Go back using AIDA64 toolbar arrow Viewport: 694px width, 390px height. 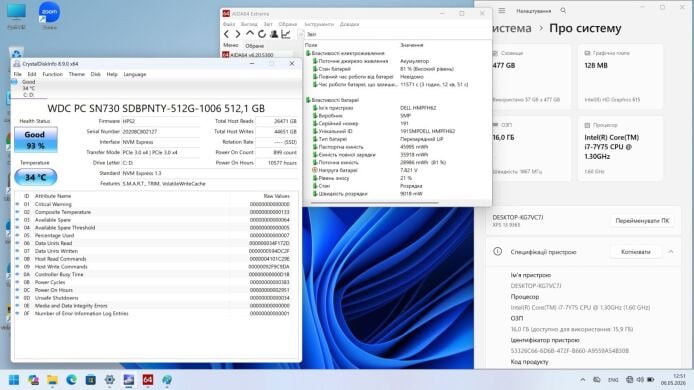click(227, 34)
